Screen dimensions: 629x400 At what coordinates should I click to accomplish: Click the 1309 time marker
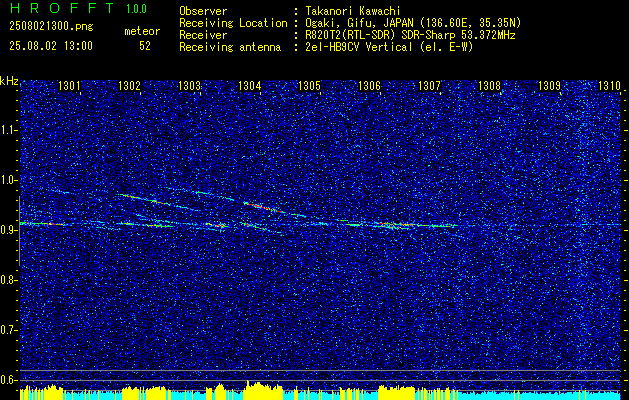pos(549,85)
